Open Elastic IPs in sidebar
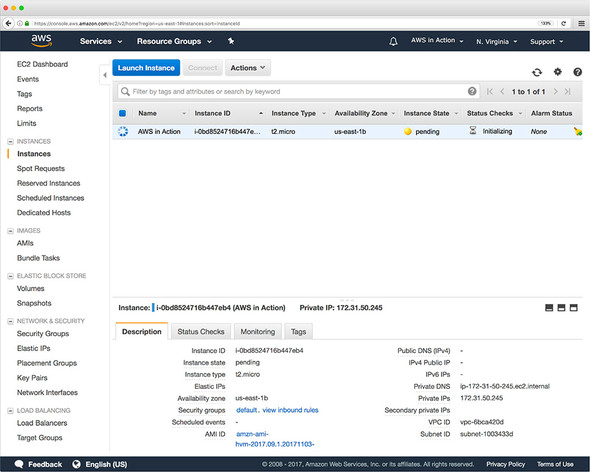Screen dimensions: 590x472 (33, 348)
